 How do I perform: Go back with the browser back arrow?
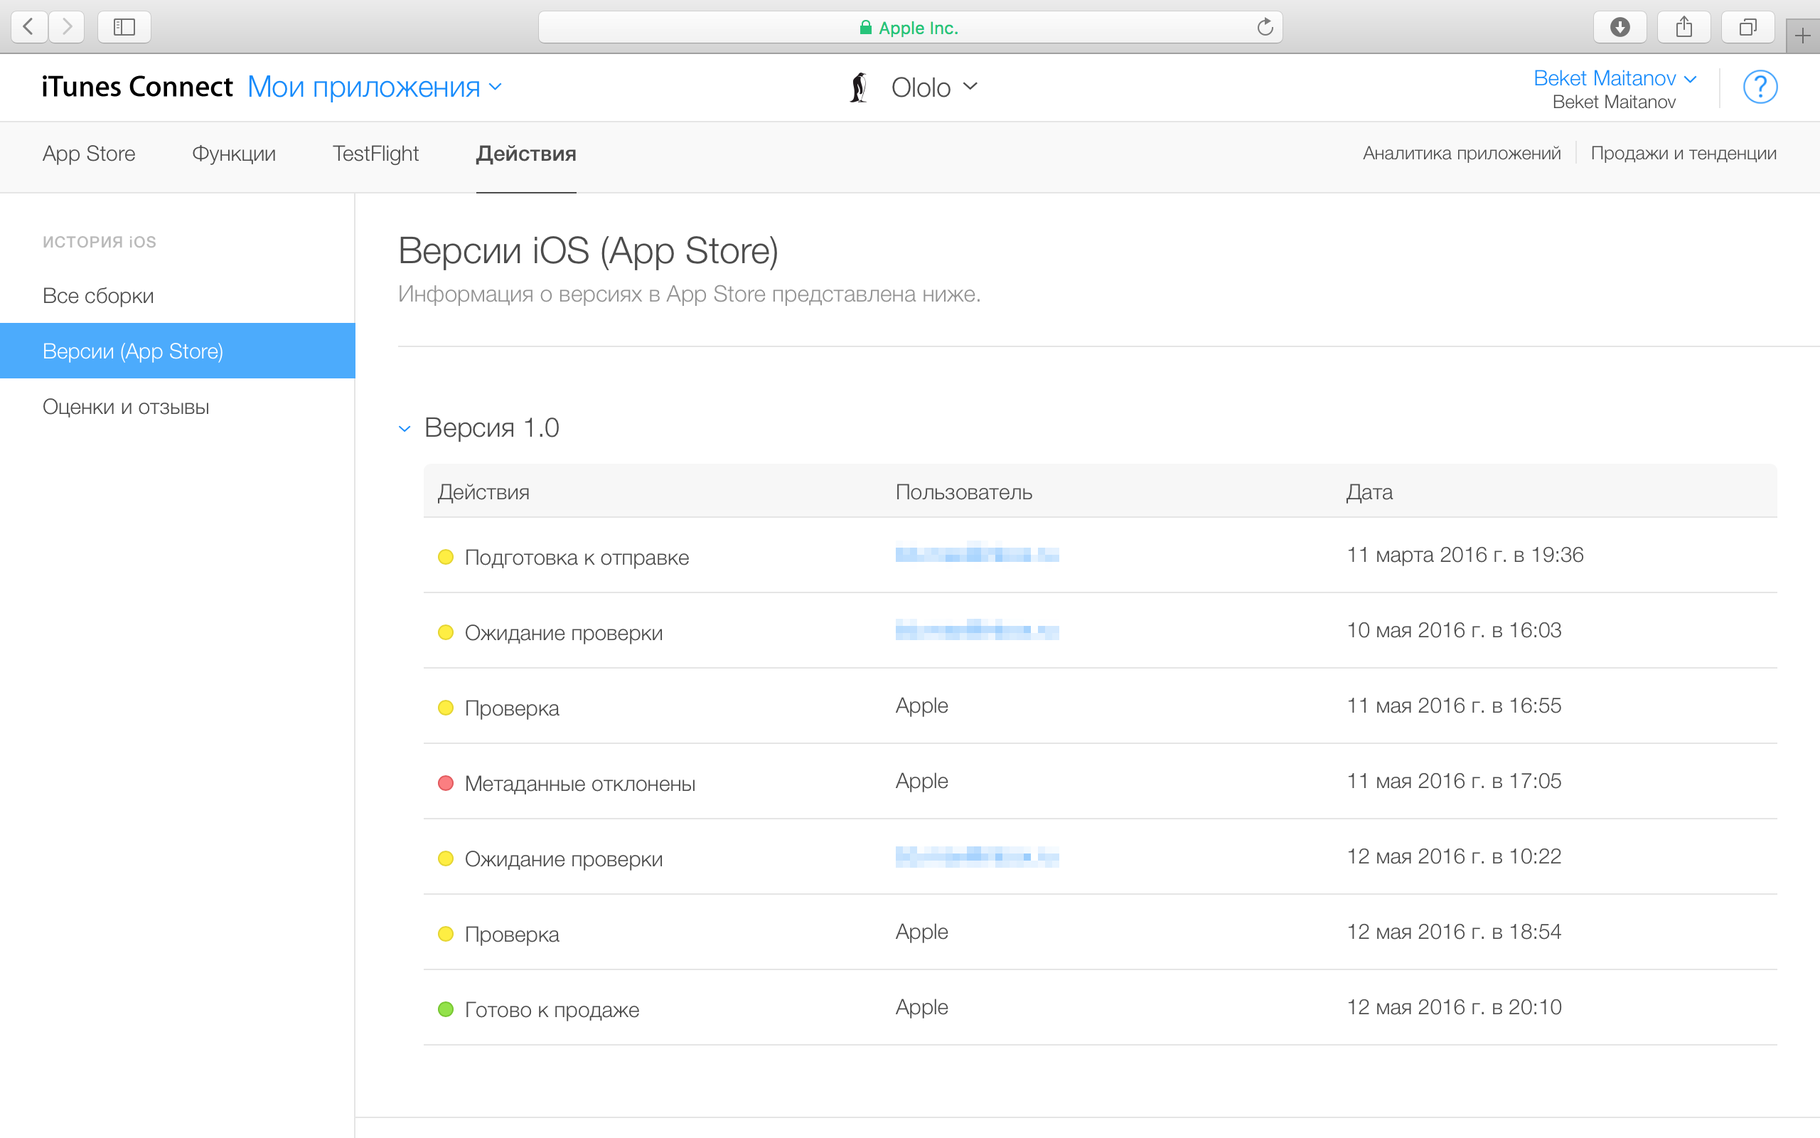click(x=29, y=27)
